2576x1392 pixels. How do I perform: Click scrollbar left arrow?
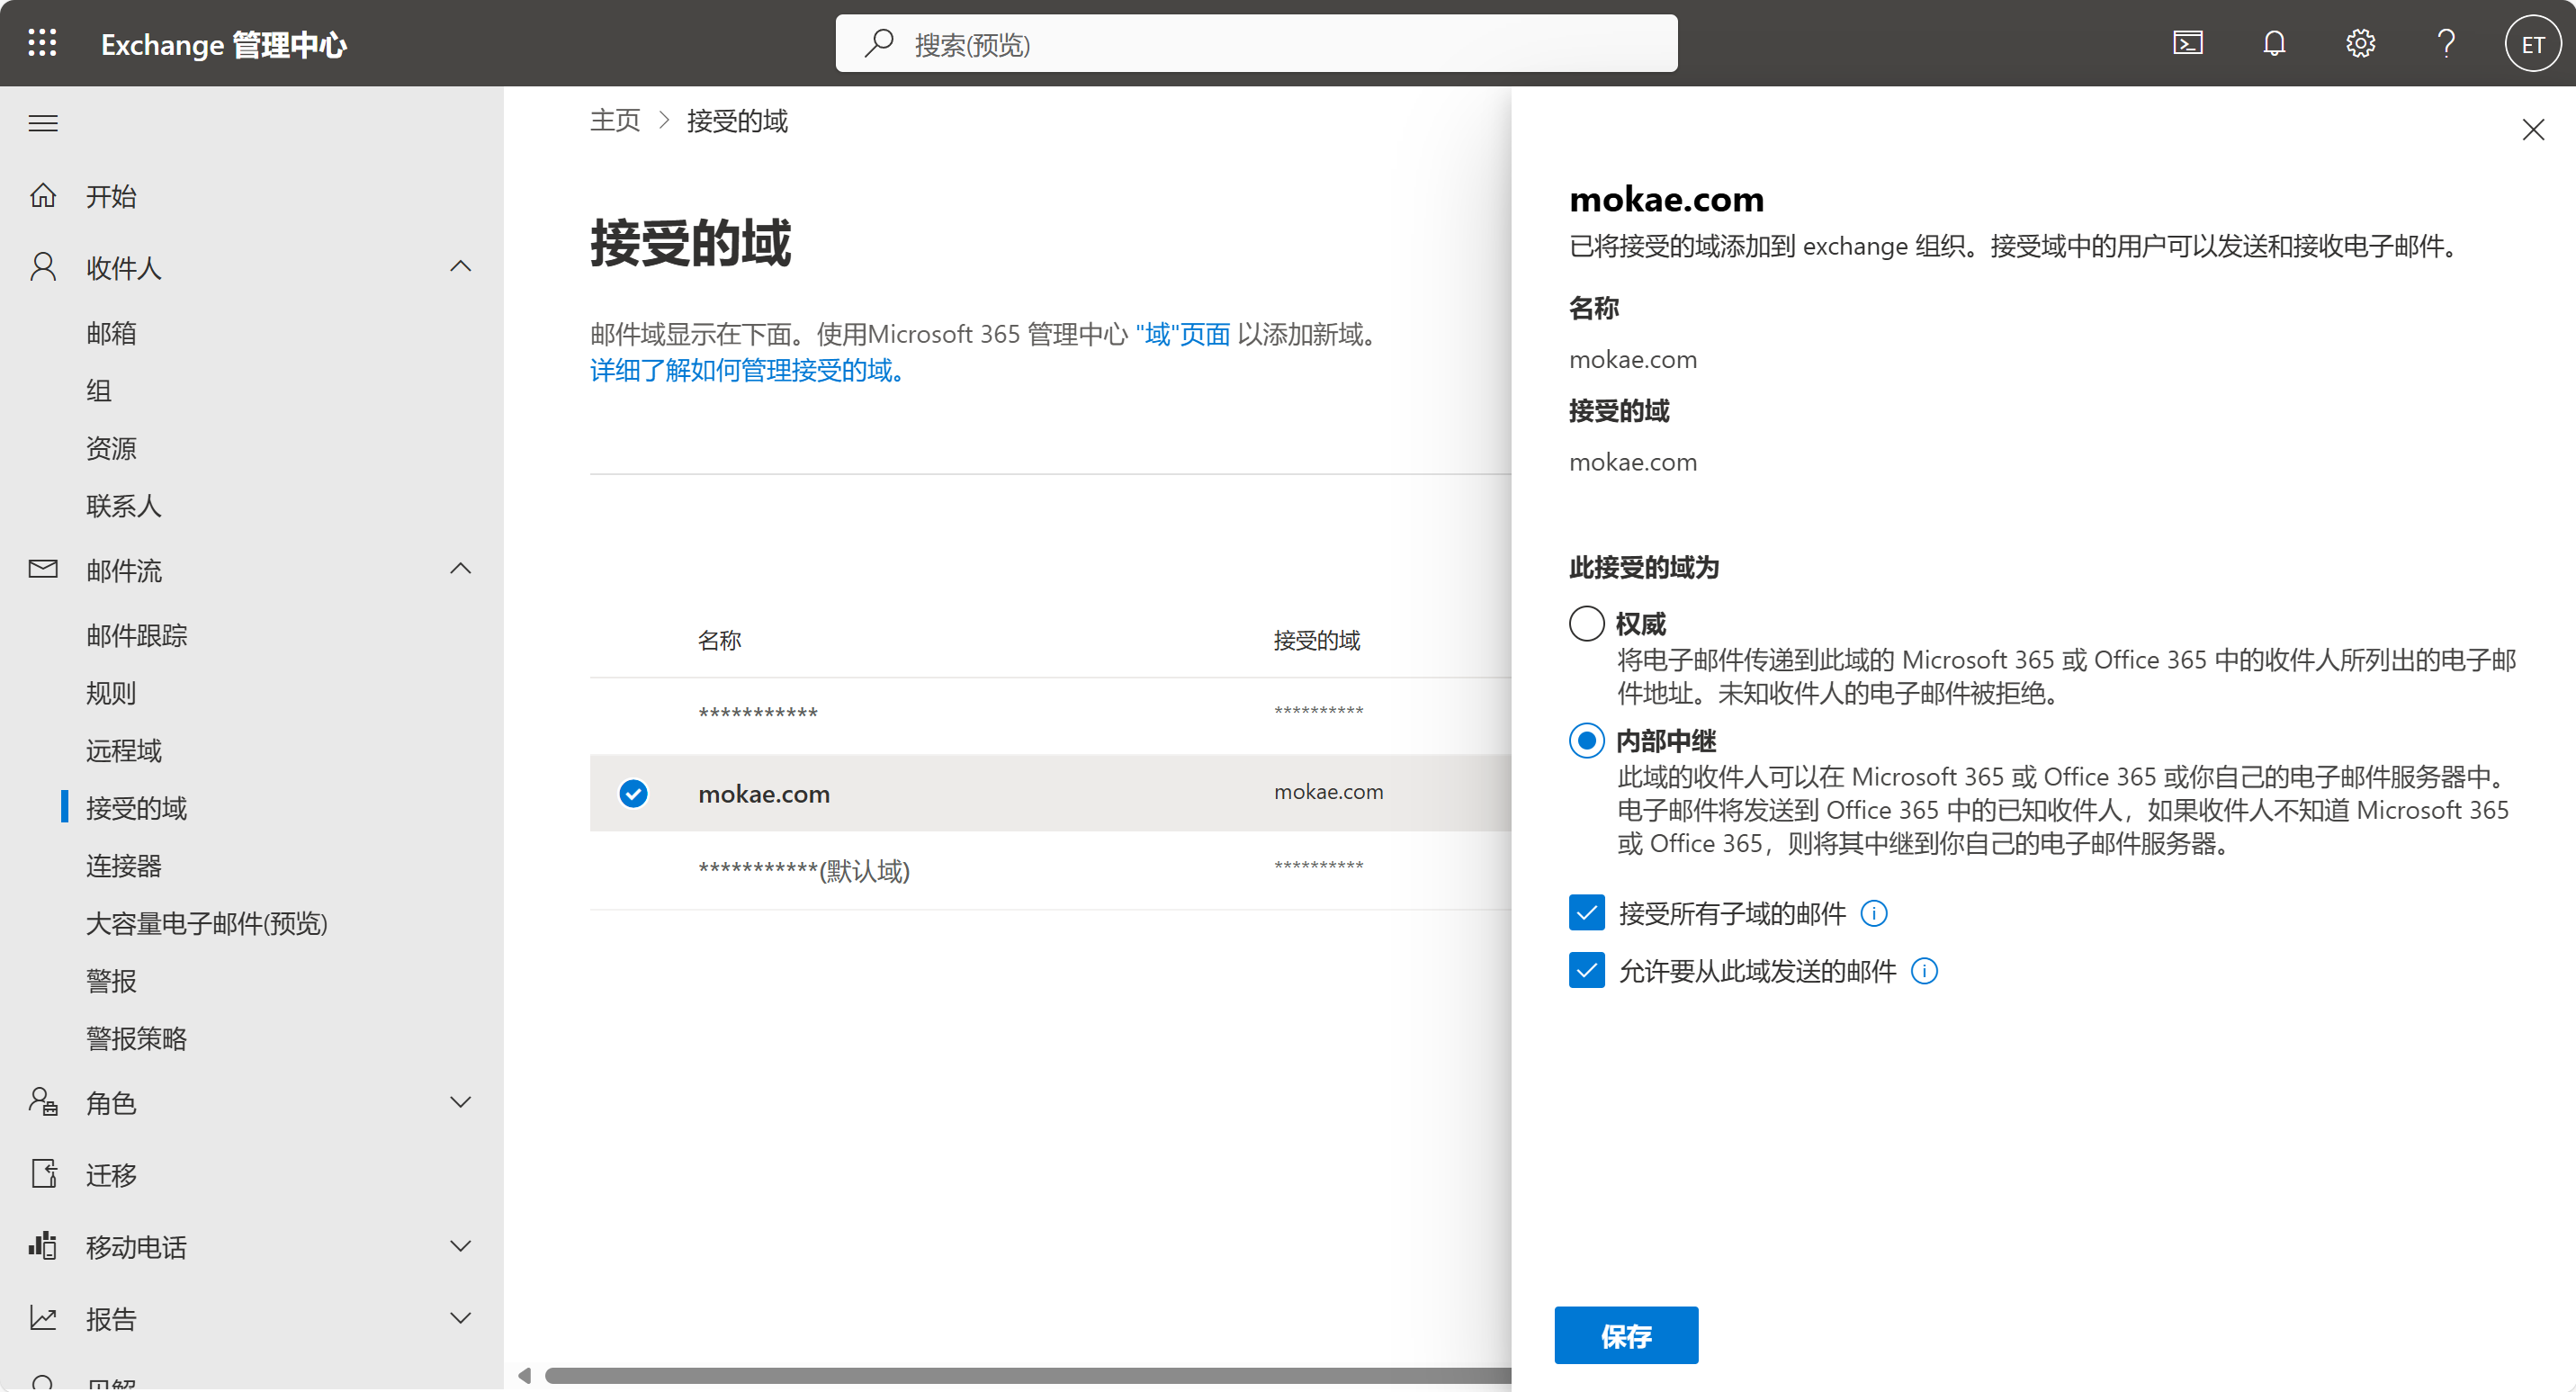click(524, 1375)
